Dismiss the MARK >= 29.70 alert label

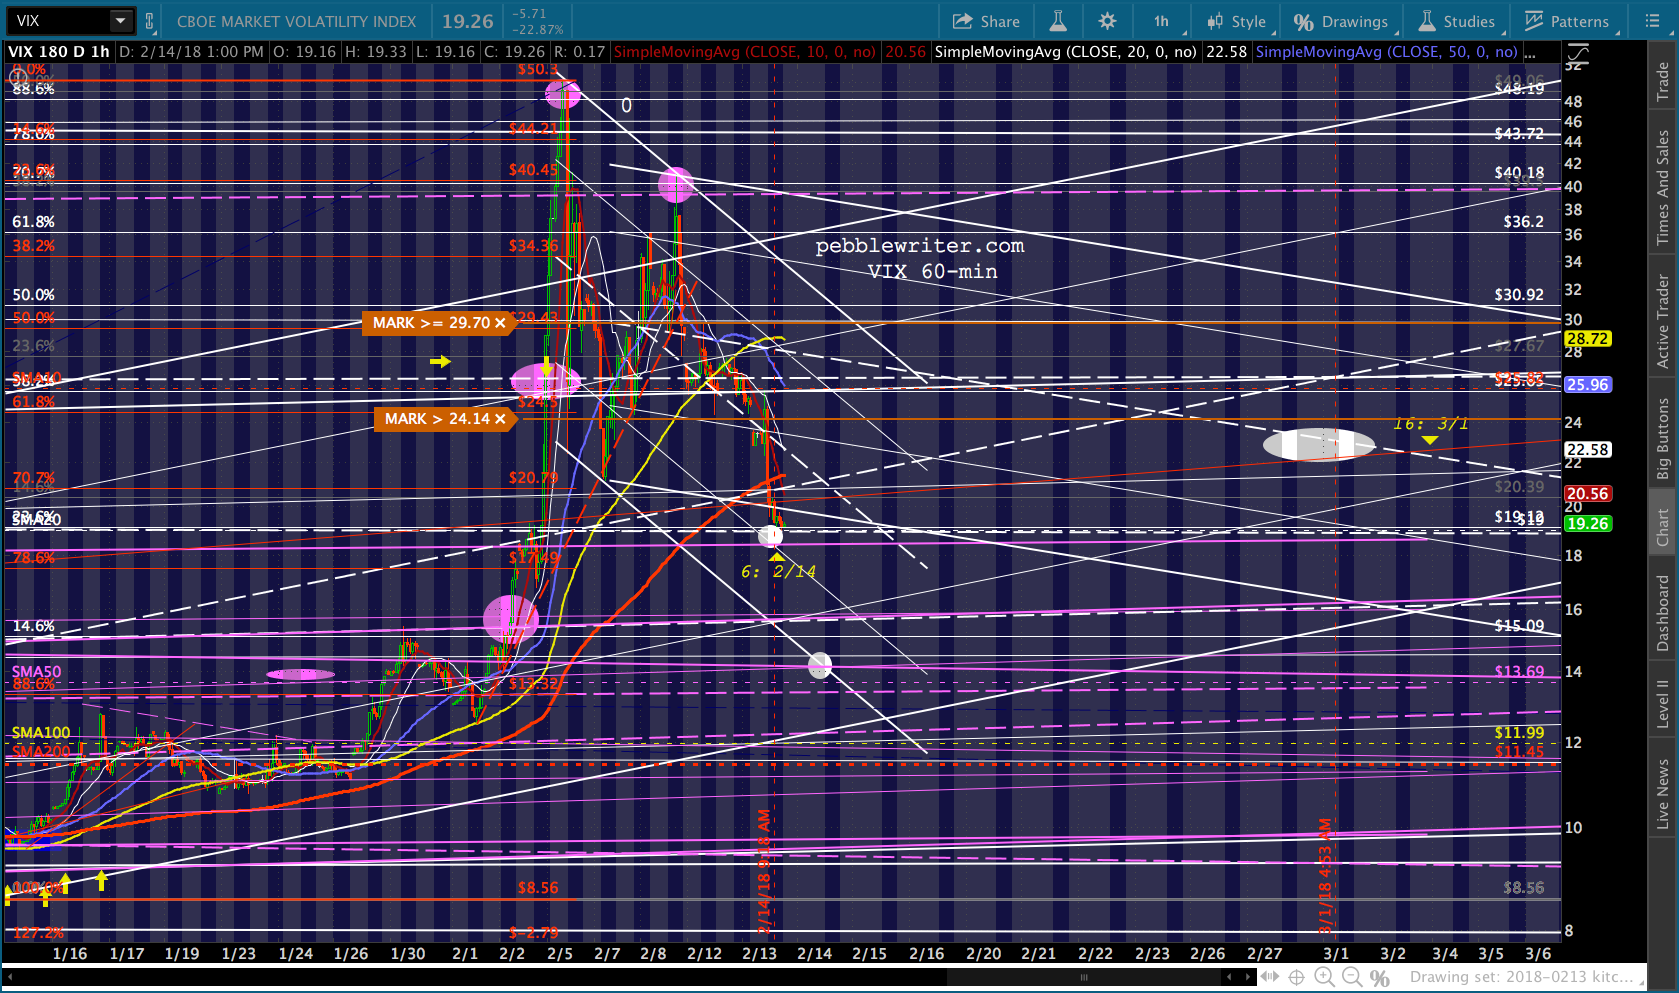pos(500,323)
